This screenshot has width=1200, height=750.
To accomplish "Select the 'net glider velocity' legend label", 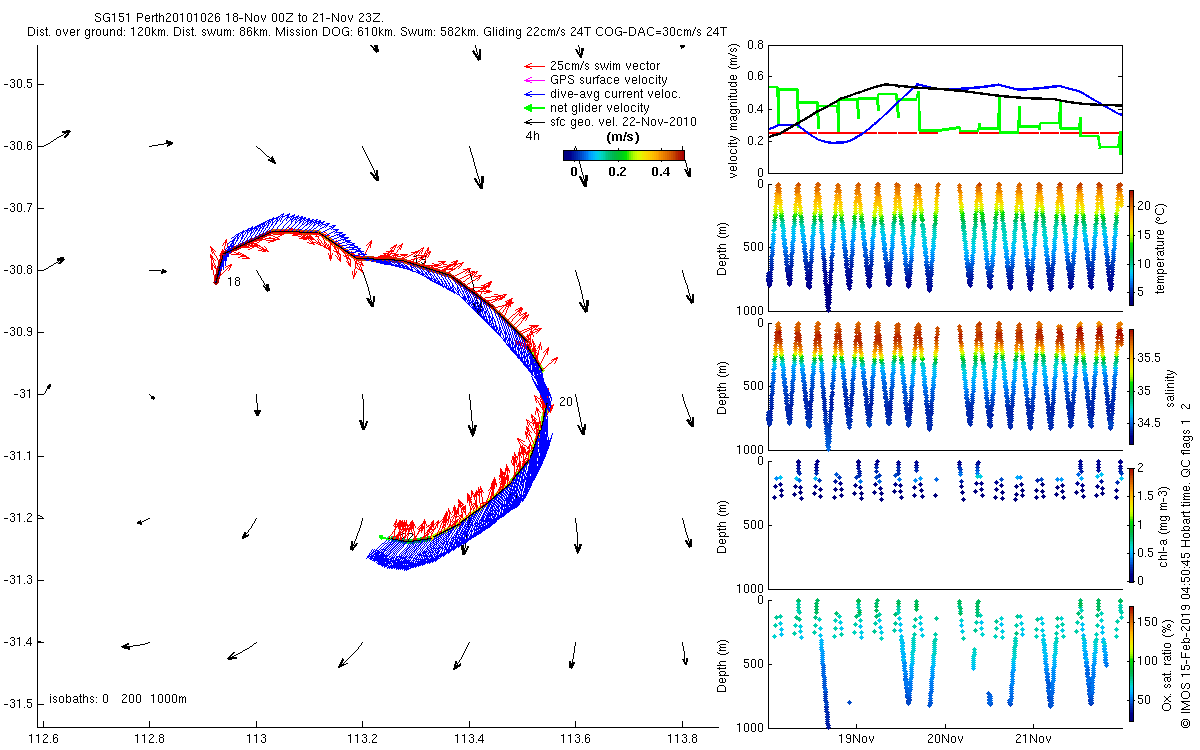I will [600, 108].
